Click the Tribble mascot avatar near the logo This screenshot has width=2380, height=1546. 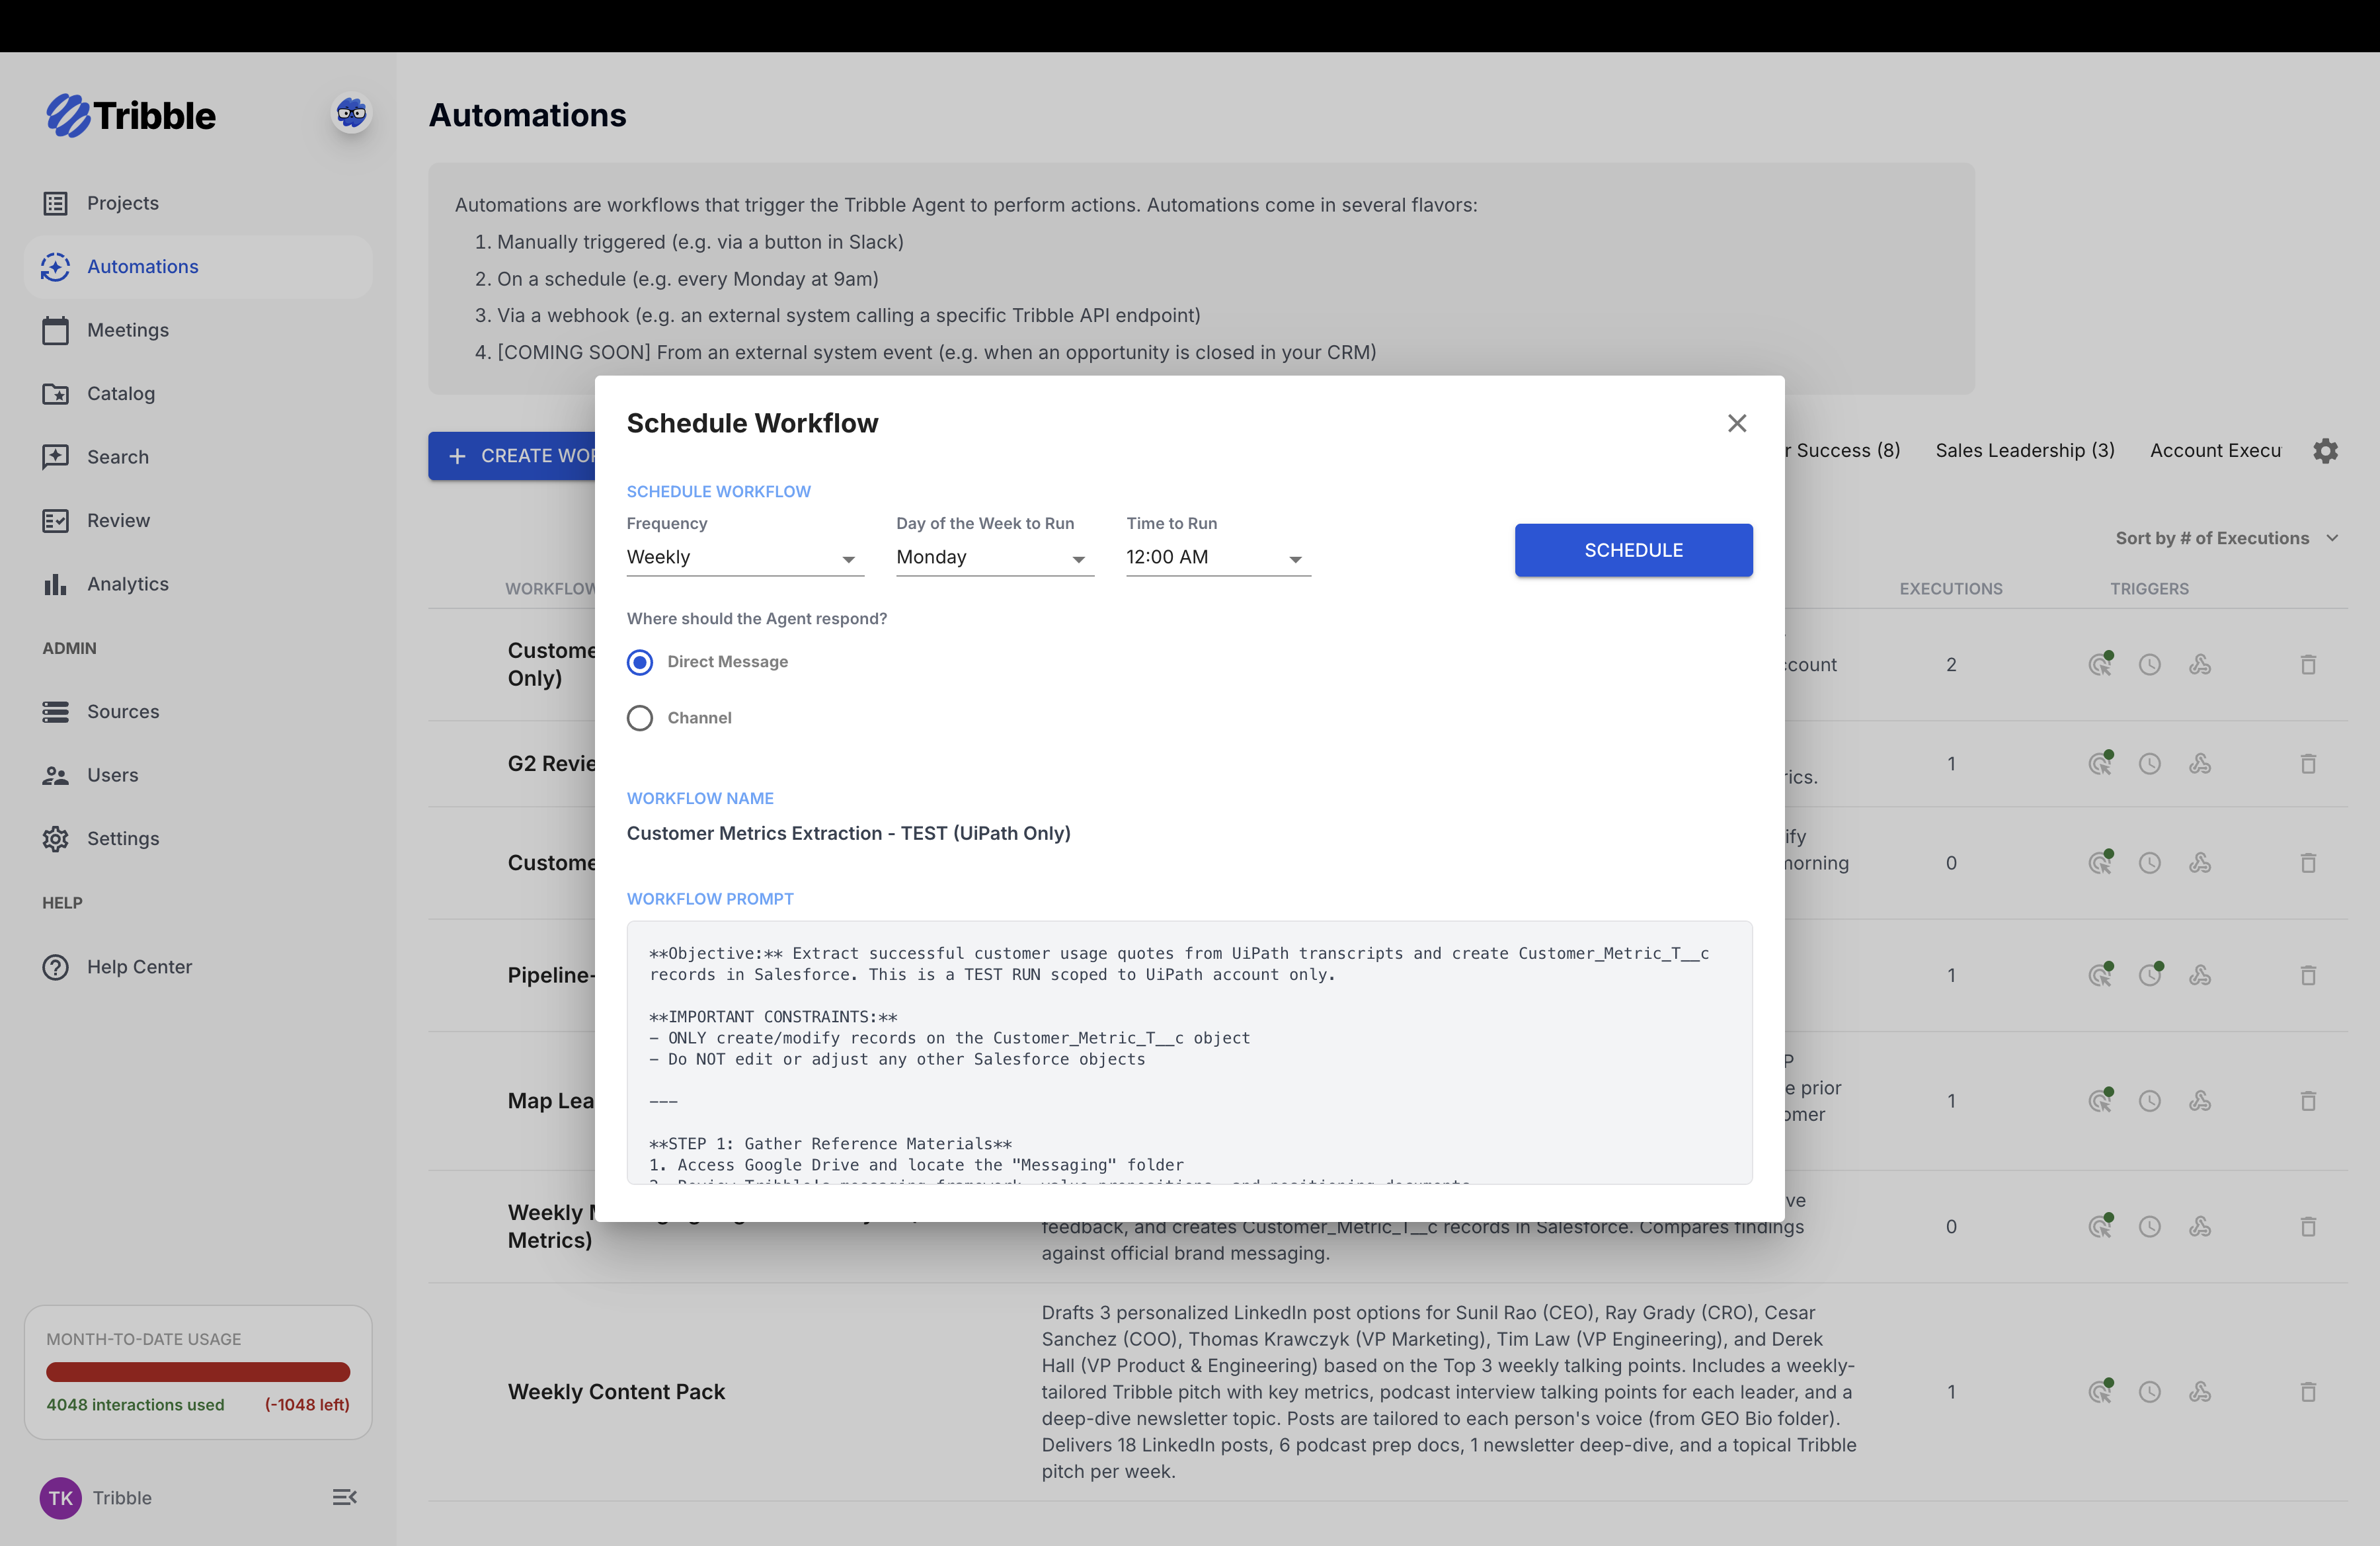tap(350, 114)
